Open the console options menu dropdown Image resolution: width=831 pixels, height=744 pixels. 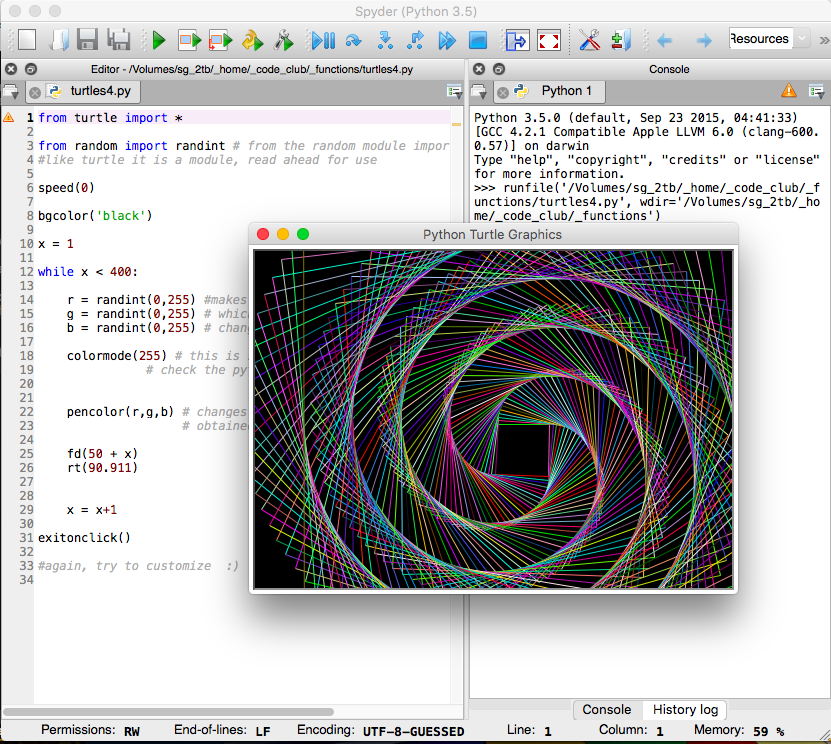click(817, 91)
